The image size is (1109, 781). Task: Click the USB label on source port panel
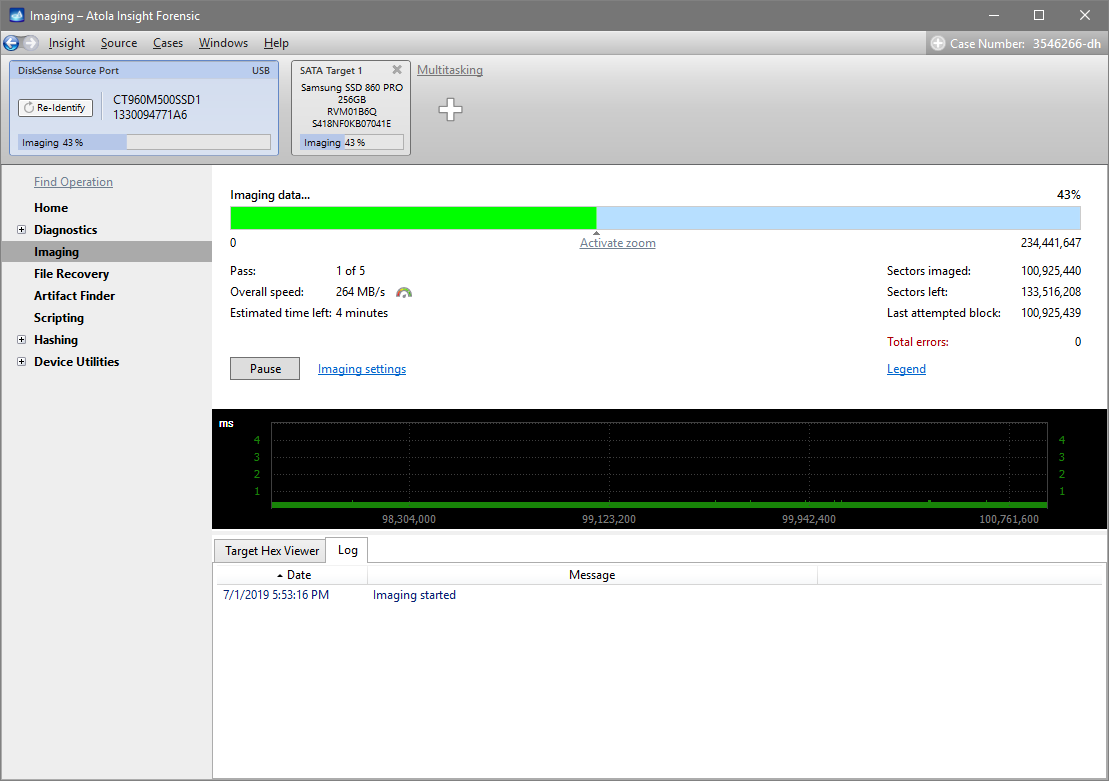pyautogui.click(x=261, y=71)
